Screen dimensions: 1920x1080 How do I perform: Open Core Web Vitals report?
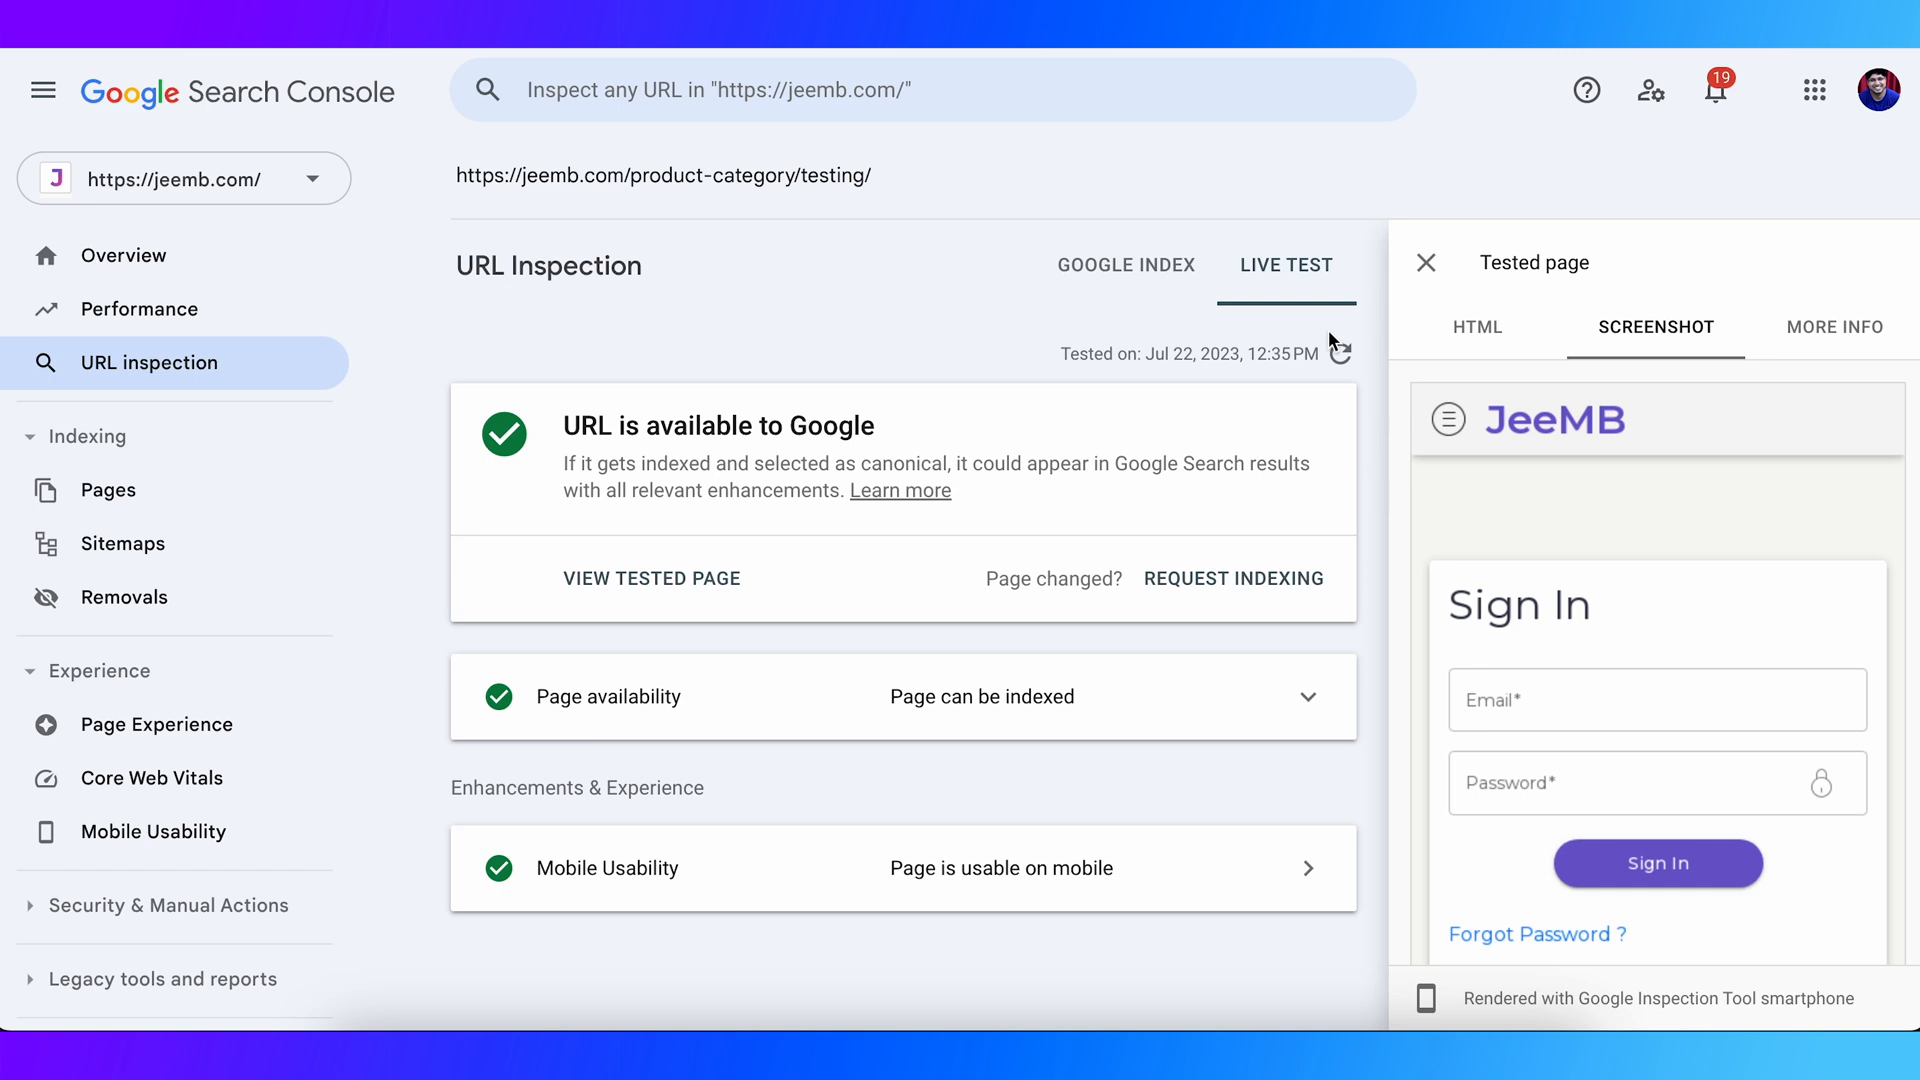click(152, 779)
